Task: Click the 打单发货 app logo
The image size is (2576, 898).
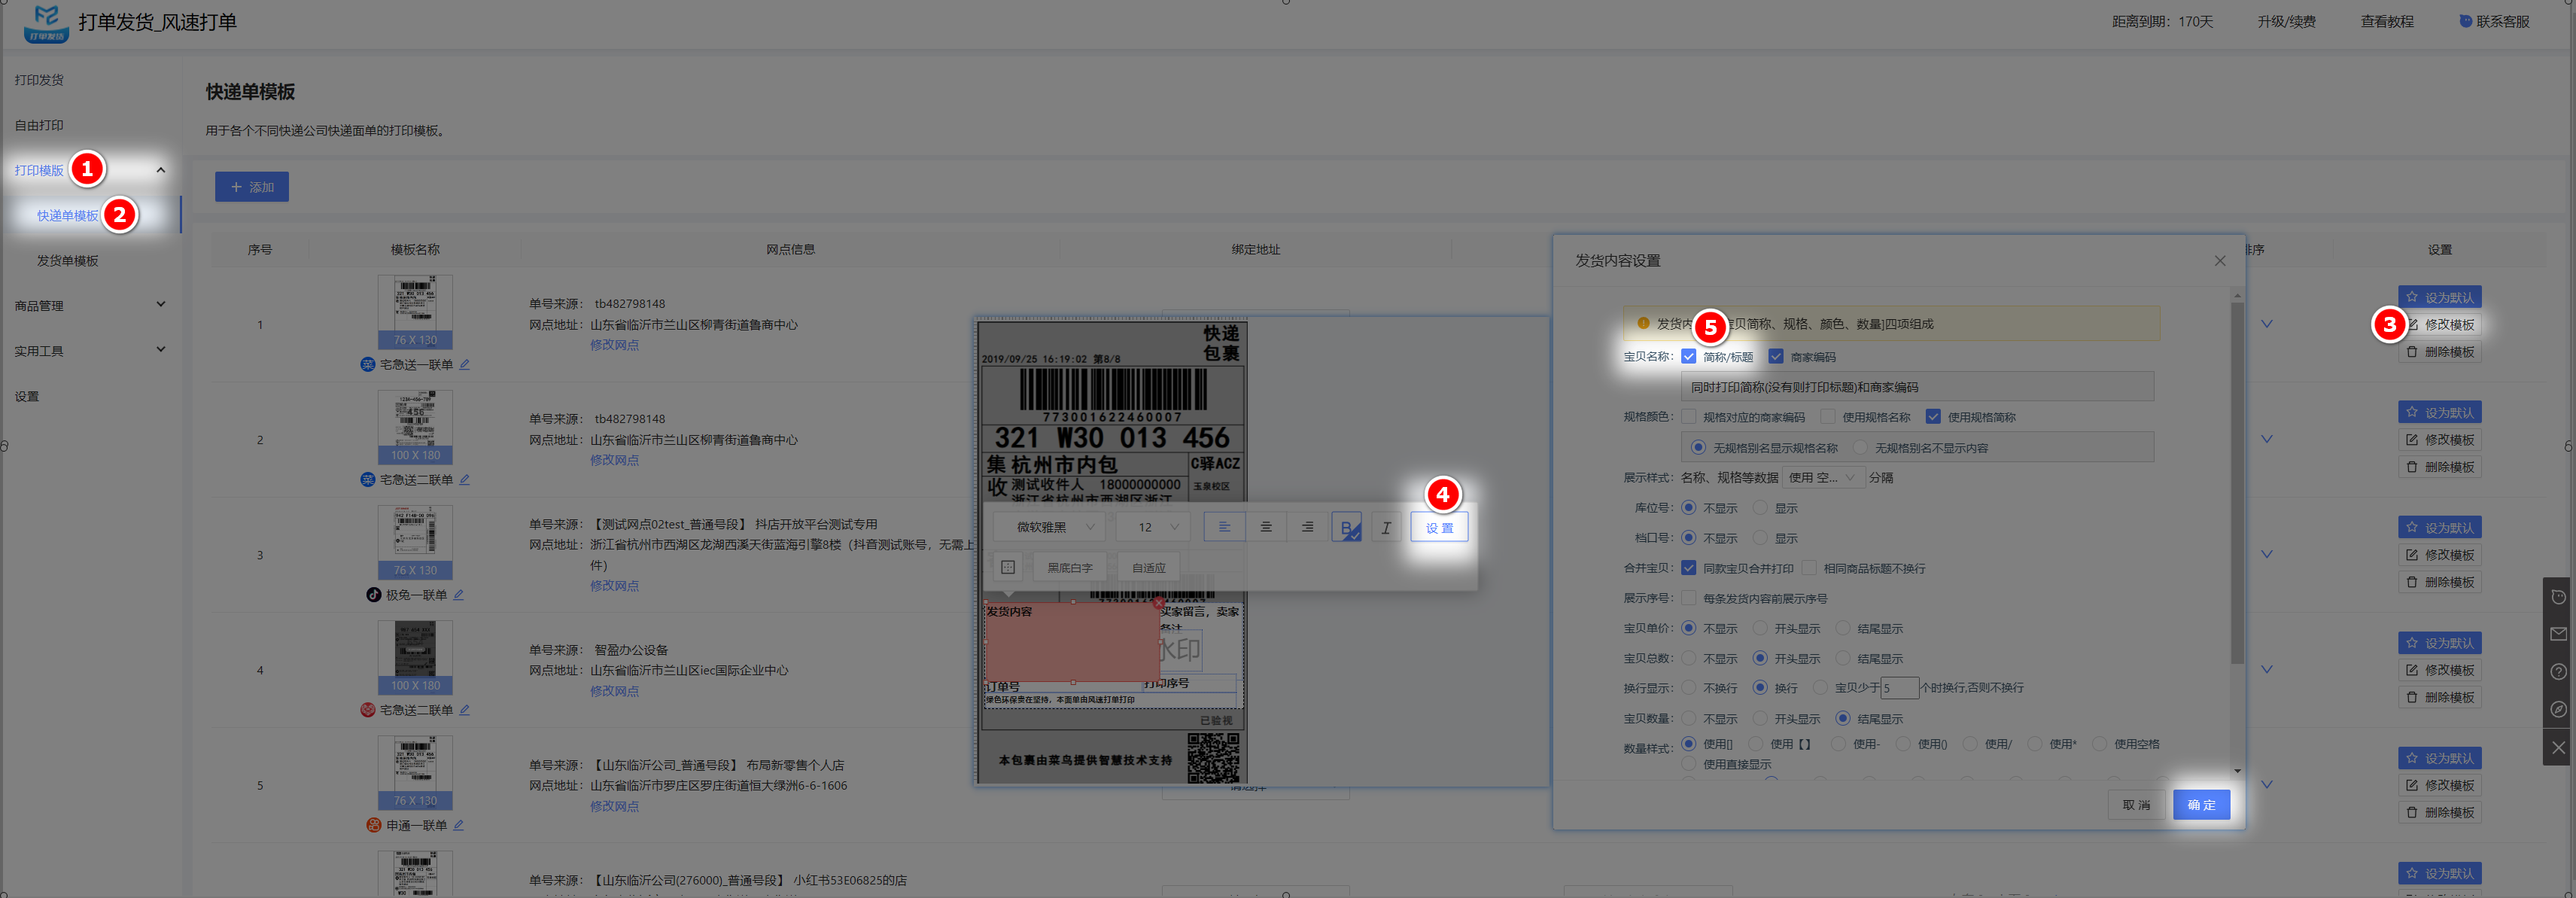Action: 45,23
